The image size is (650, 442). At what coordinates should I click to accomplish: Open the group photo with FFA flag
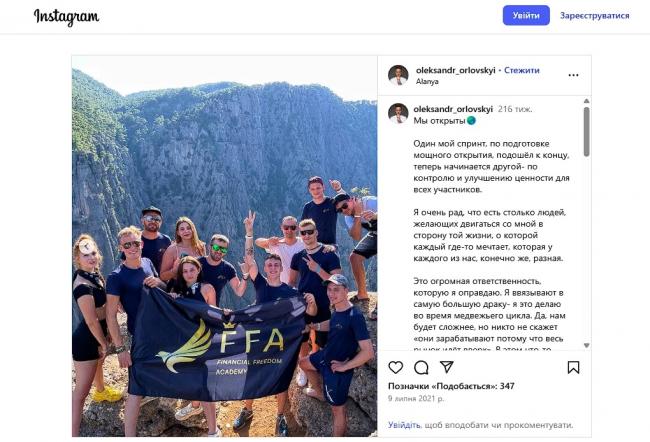(224, 245)
